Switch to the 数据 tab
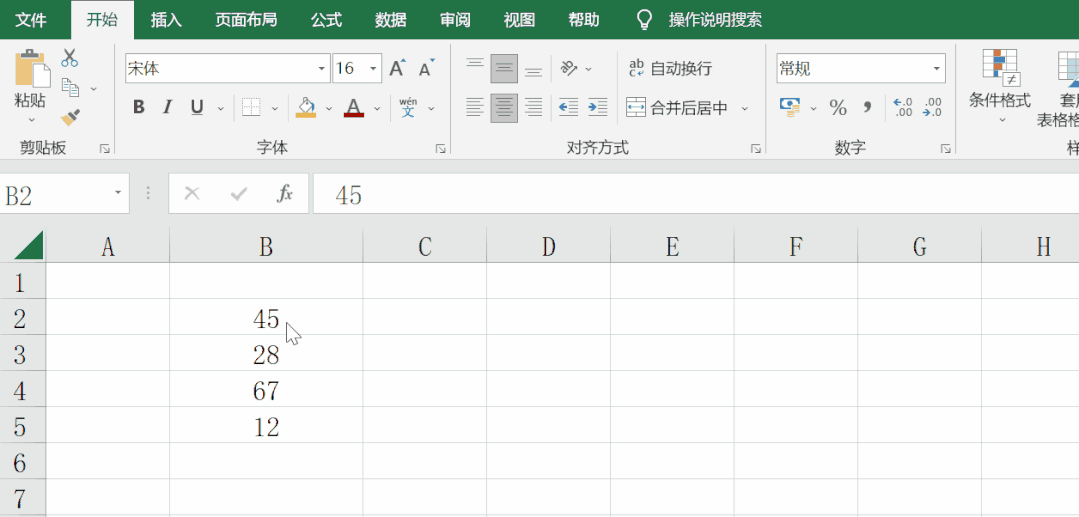Image resolution: width=1079 pixels, height=517 pixels. click(390, 20)
